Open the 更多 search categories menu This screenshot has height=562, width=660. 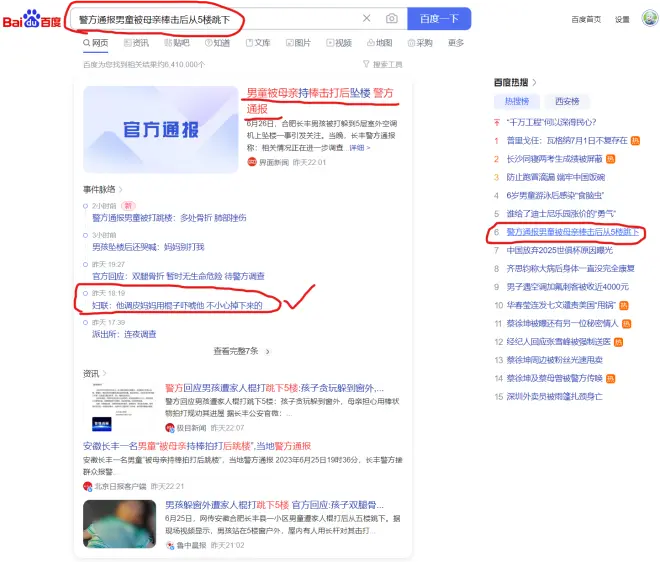point(456,43)
